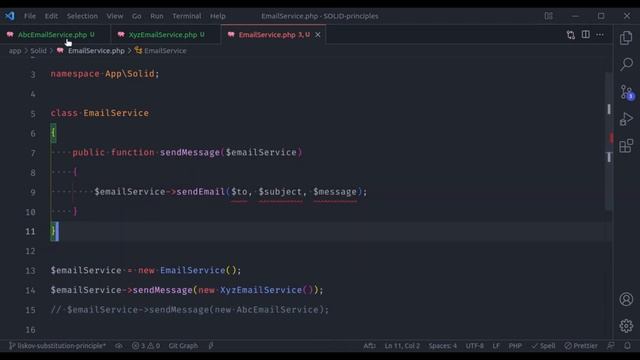Click the Ln 11, Col 2 cursor position
This screenshot has height=360, width=640.
click(x=402, y=346)
